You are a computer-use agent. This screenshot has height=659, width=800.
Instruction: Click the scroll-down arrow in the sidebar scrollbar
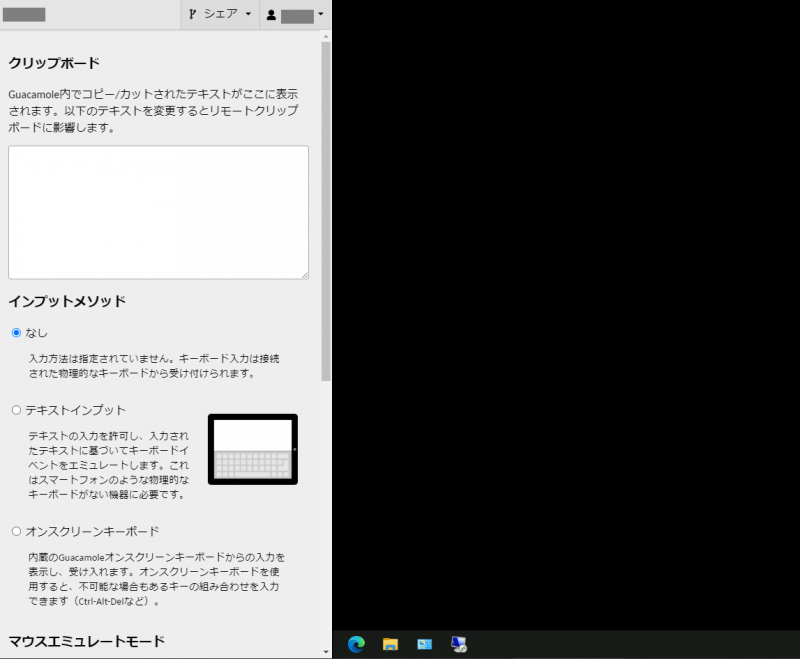(326, 652)
